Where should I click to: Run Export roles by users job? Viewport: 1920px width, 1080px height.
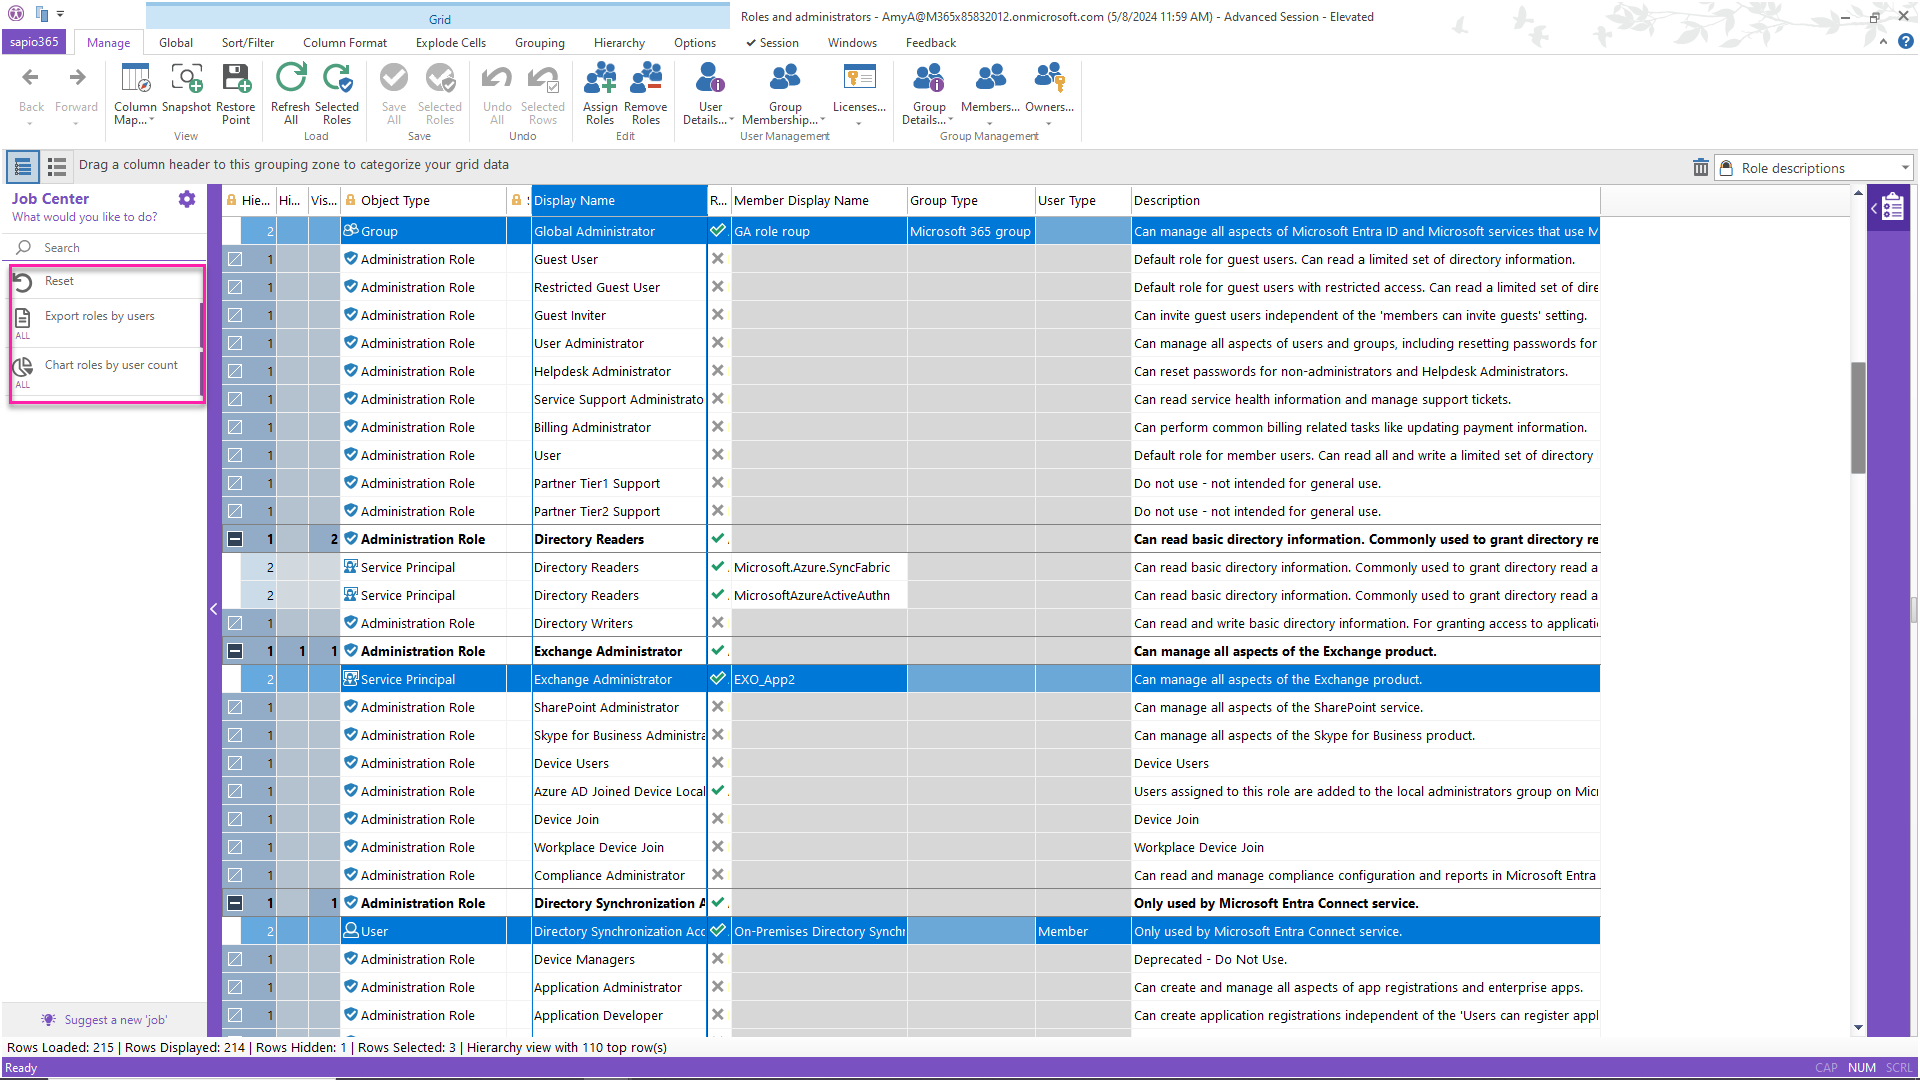coord(106,322)
